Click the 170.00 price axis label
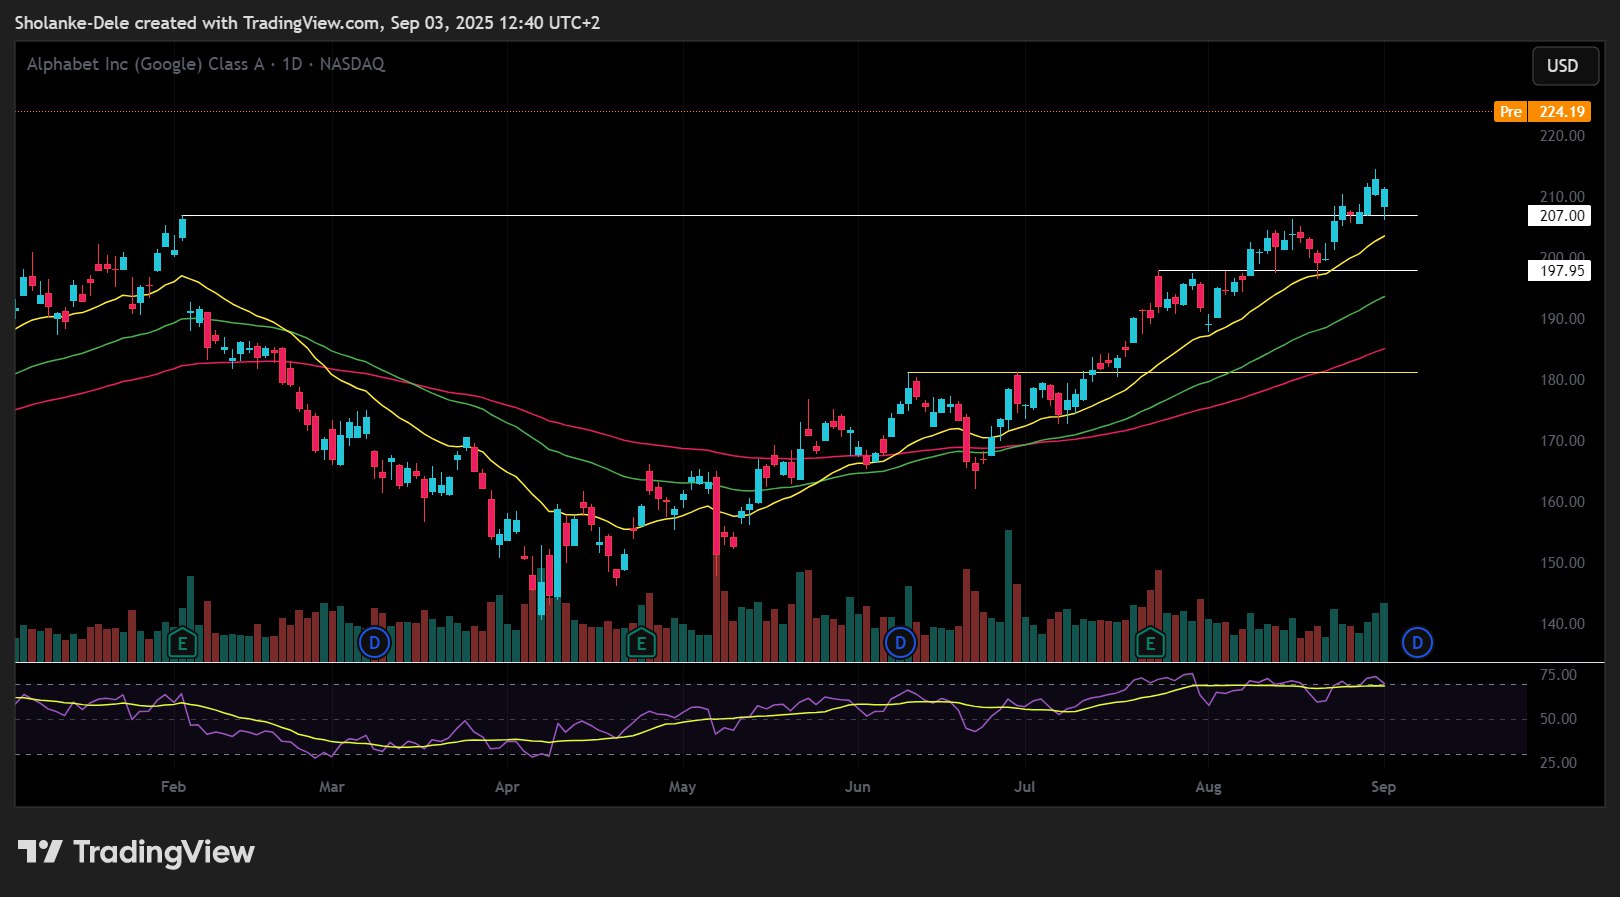Screen dimensions: 1620x897 [1562, 441]
